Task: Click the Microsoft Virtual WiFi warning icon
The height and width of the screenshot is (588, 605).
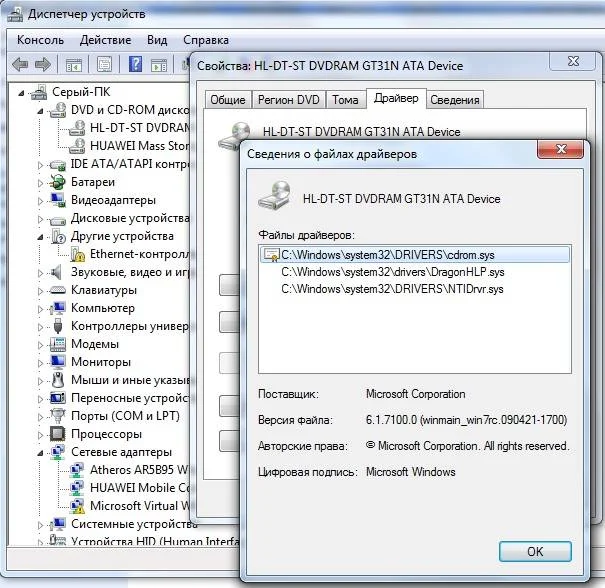Action: point(77,506)
